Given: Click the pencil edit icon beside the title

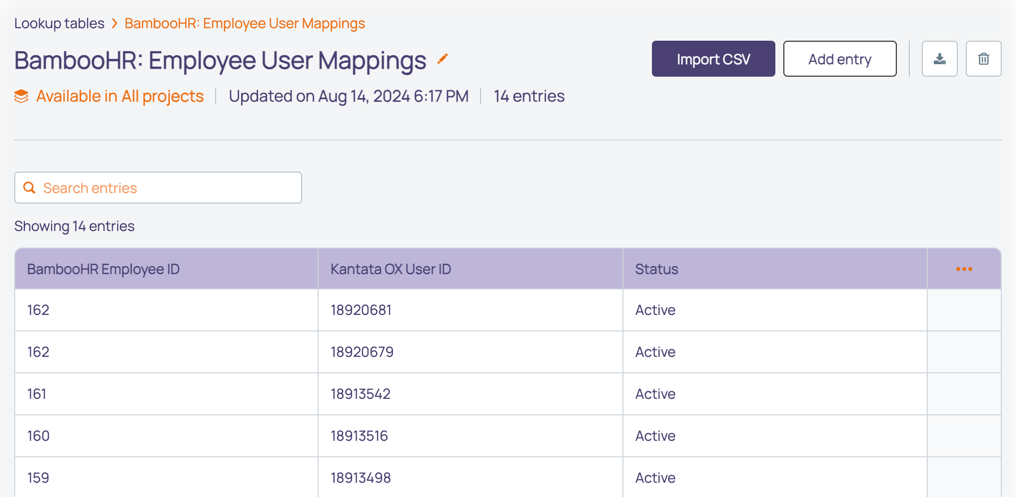Looking at the screenshot, I should [x=443, y=59].
